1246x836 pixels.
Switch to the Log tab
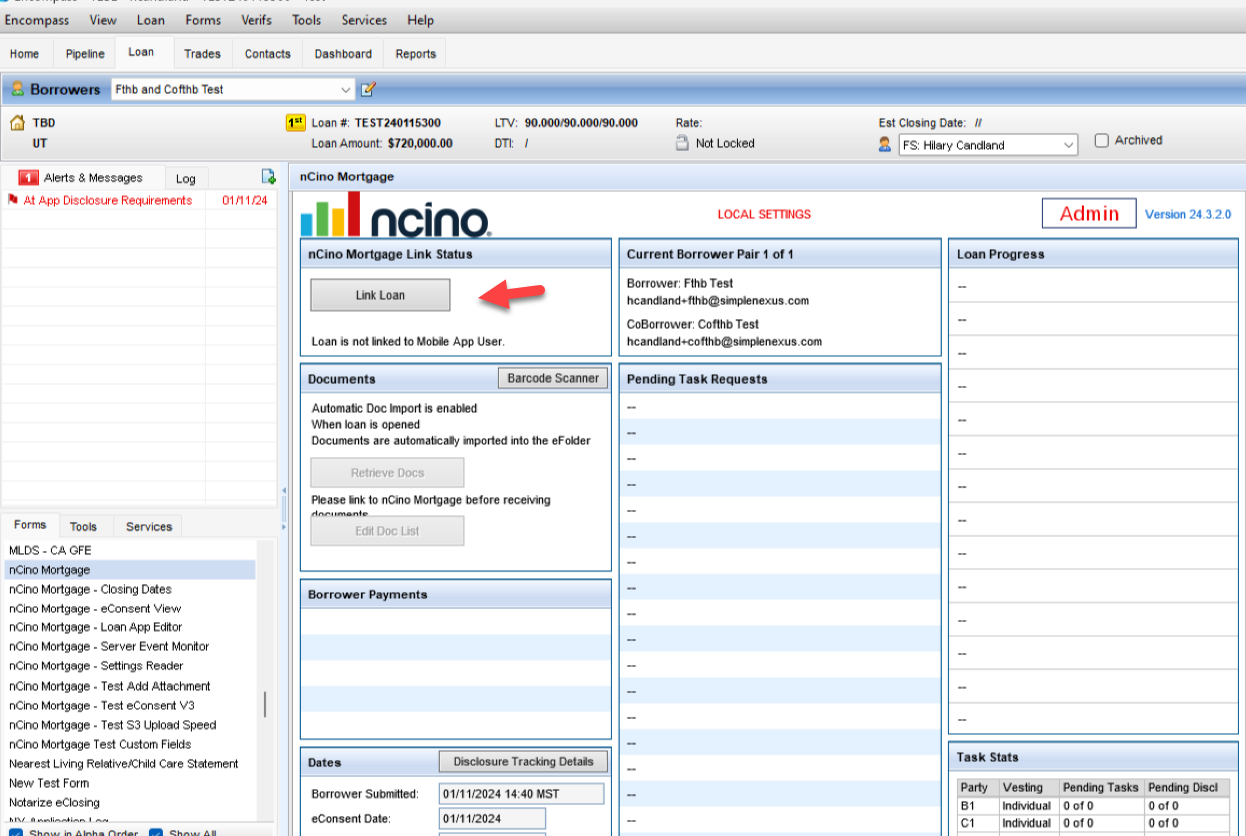(x=186, y=179)
